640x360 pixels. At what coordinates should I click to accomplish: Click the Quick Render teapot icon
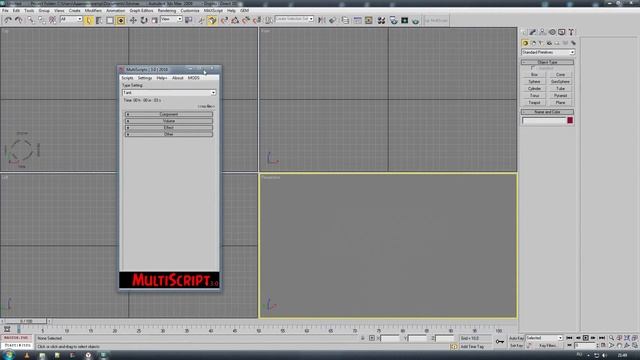(x=415, y=20)
